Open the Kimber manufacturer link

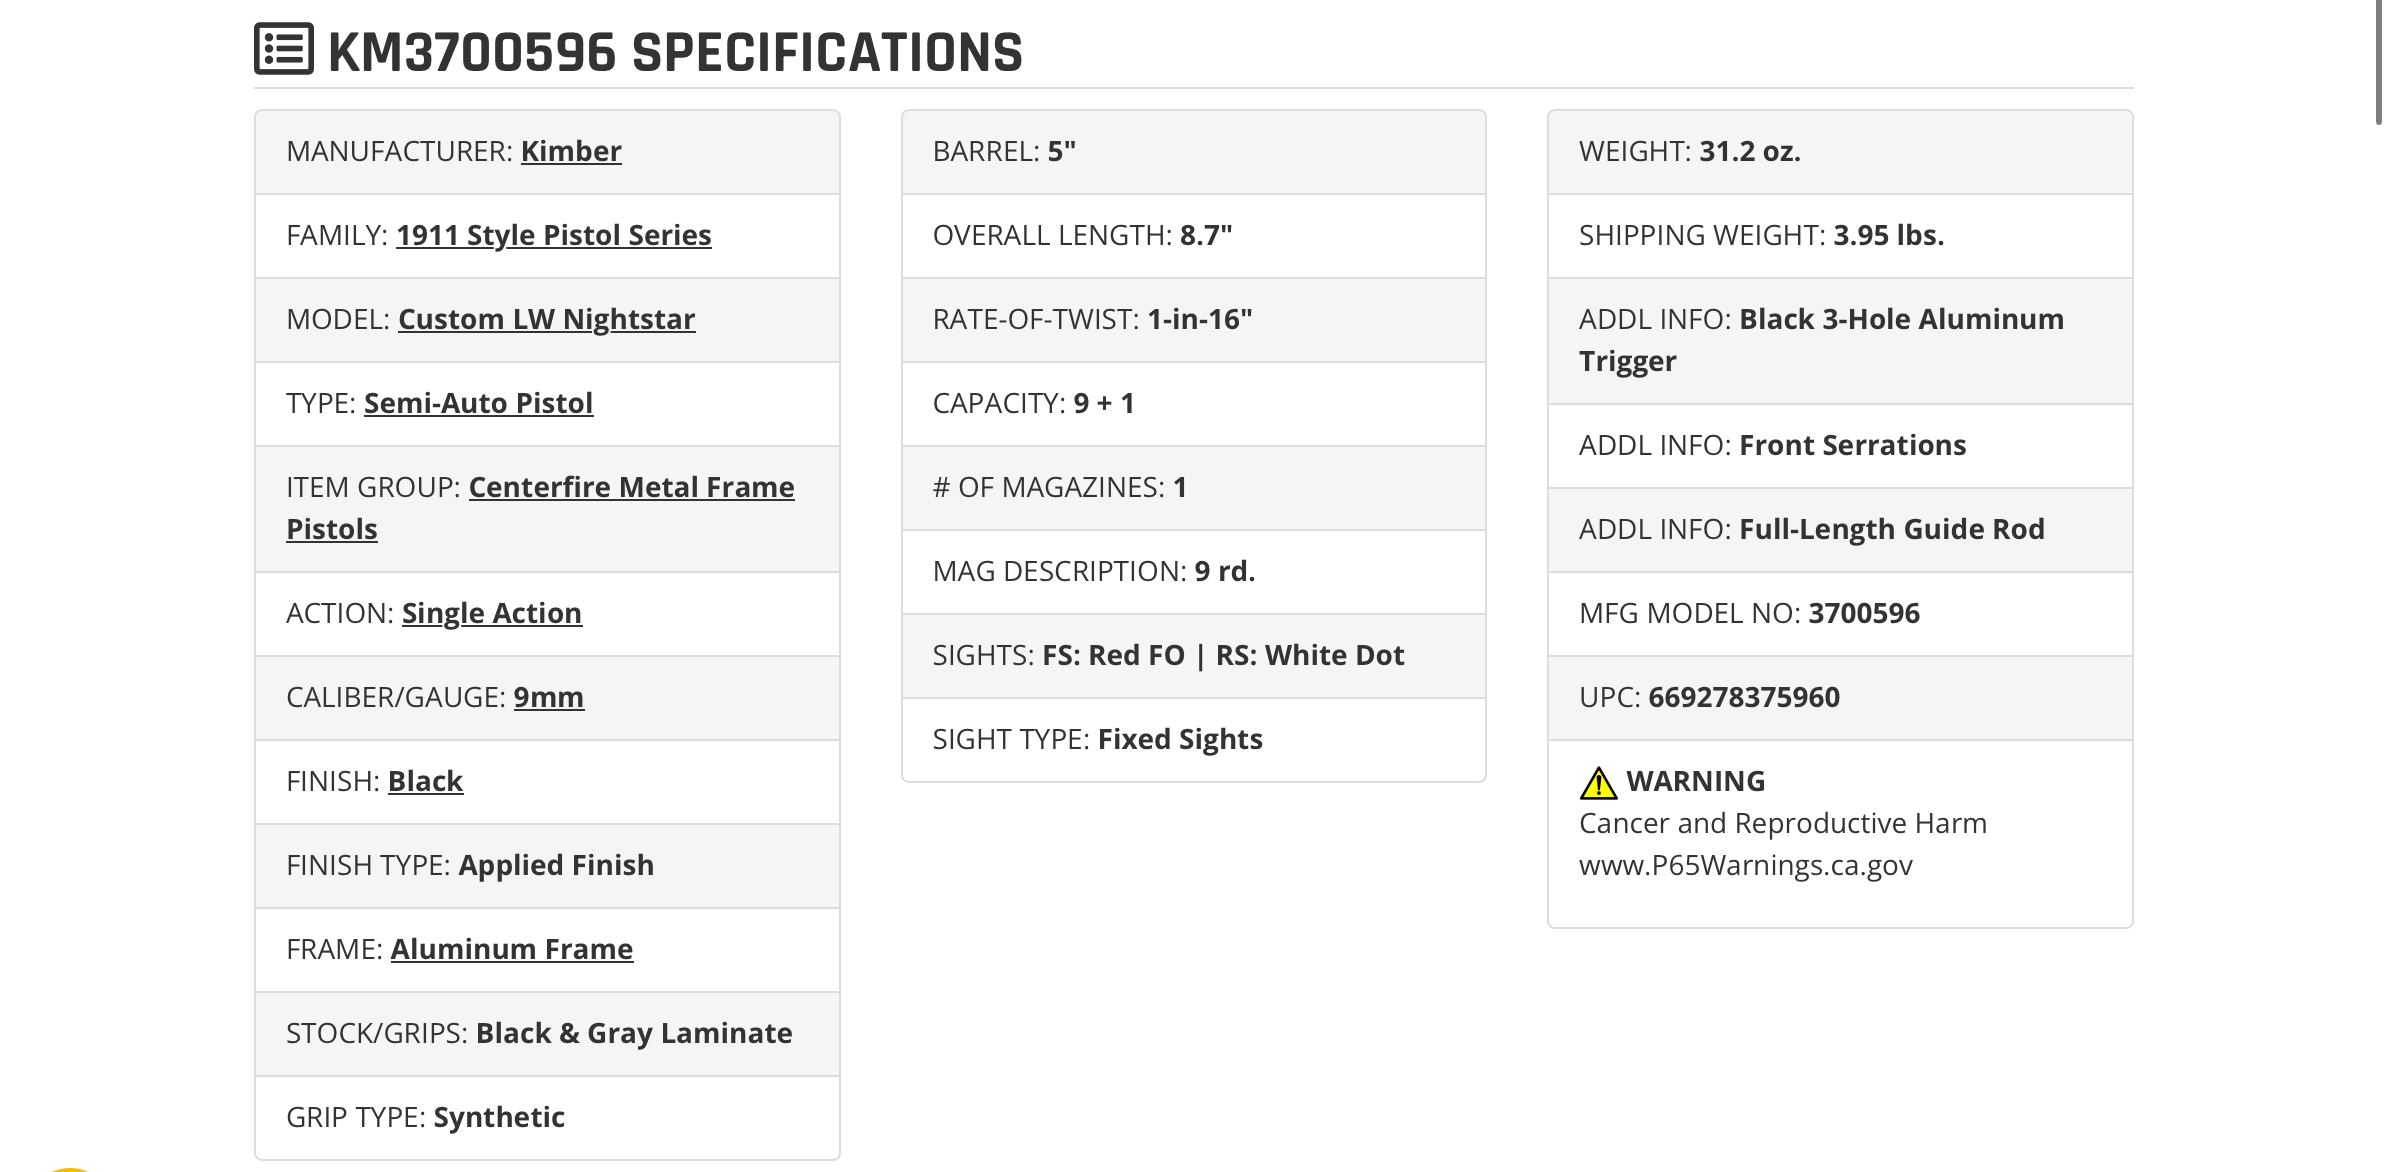coord(571,151)
